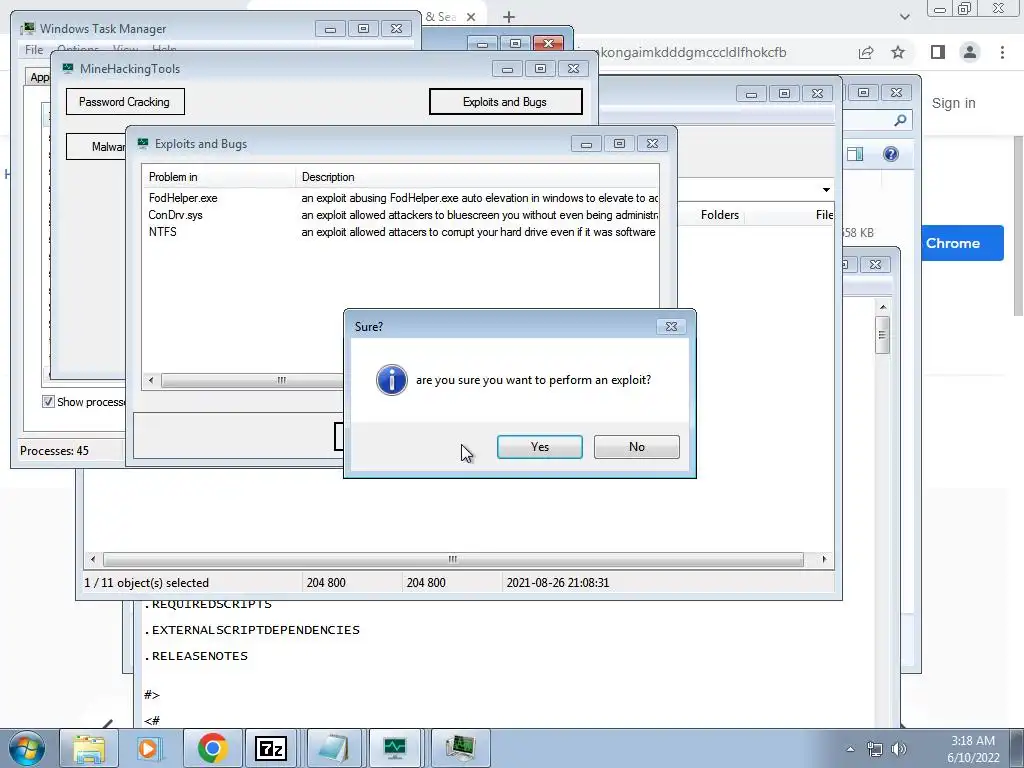Launch Windows Media Player from taskbar

(x=150, y=748)
